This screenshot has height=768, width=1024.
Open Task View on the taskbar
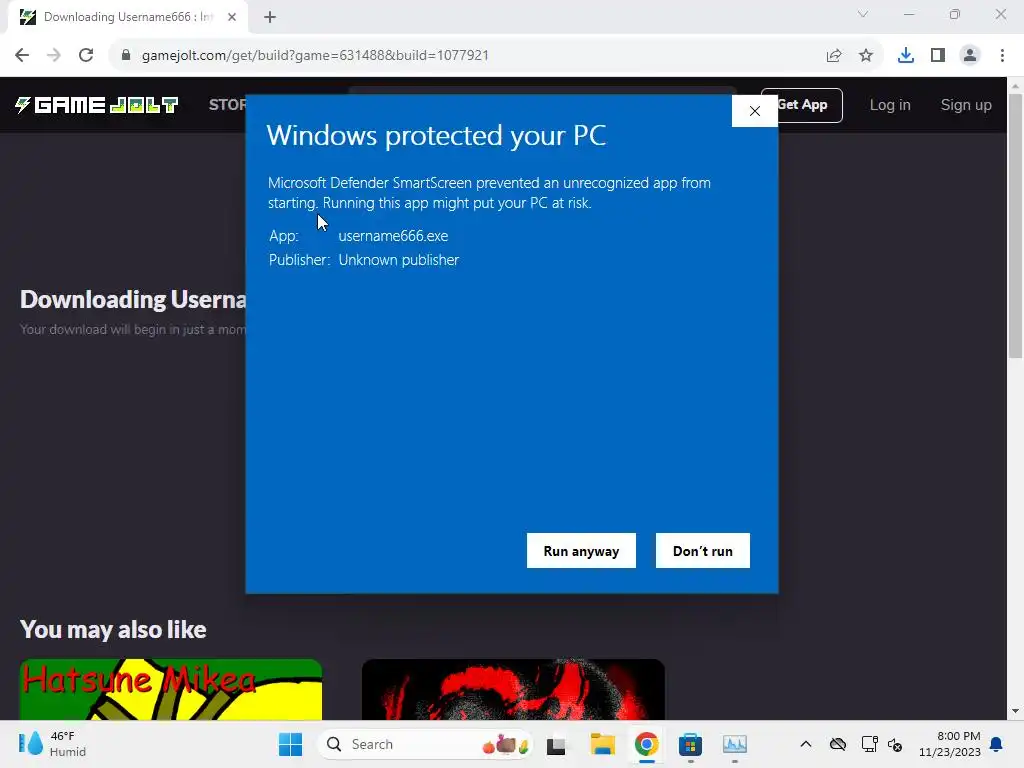point(556,744)
